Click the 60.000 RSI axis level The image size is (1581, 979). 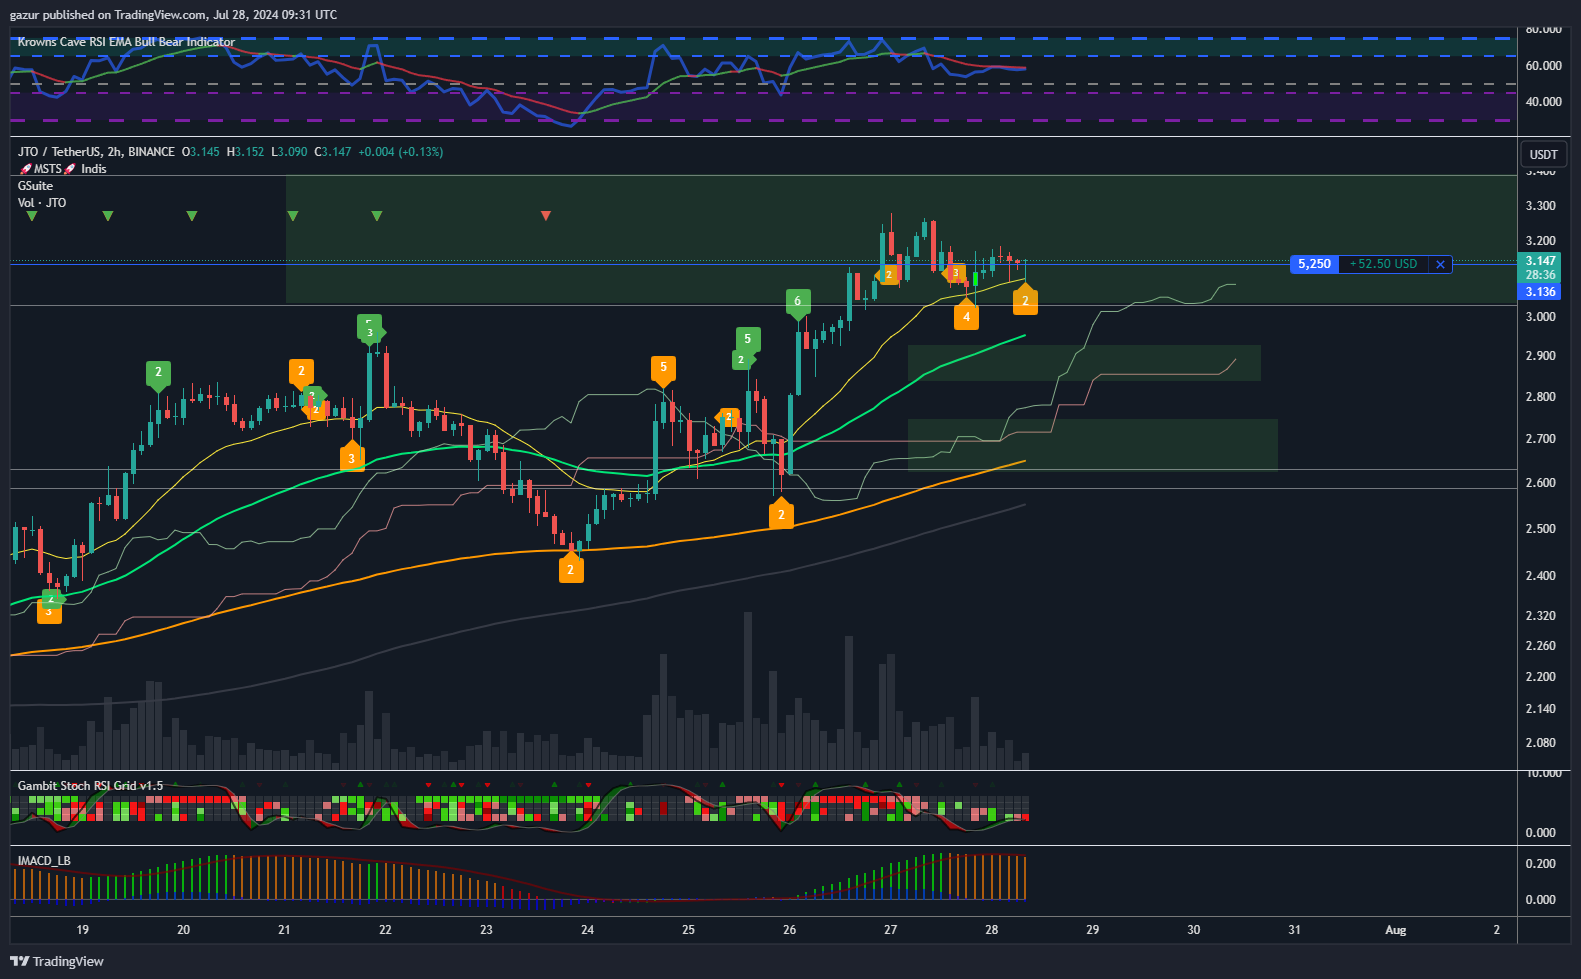pos(1543,66)
